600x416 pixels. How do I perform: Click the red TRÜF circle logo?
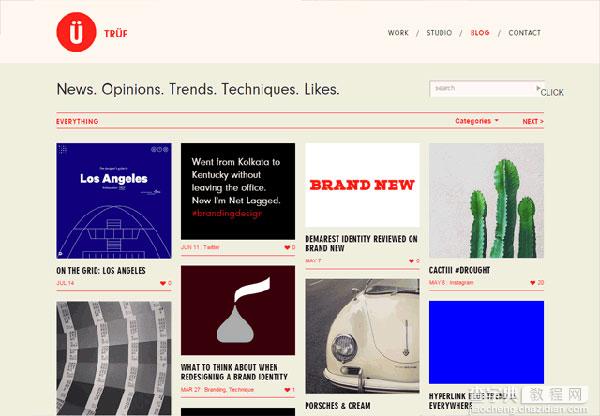click(x=76, y=32)
